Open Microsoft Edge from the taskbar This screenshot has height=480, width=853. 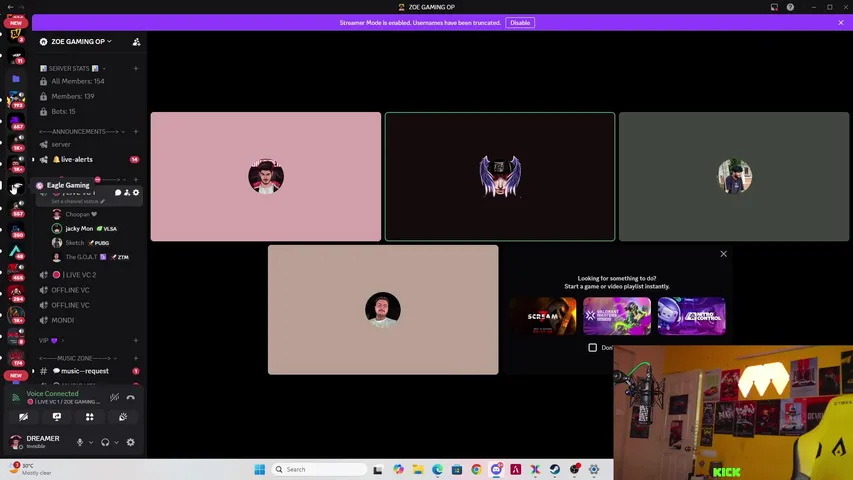pyautogui.click(x=437, y=469)
